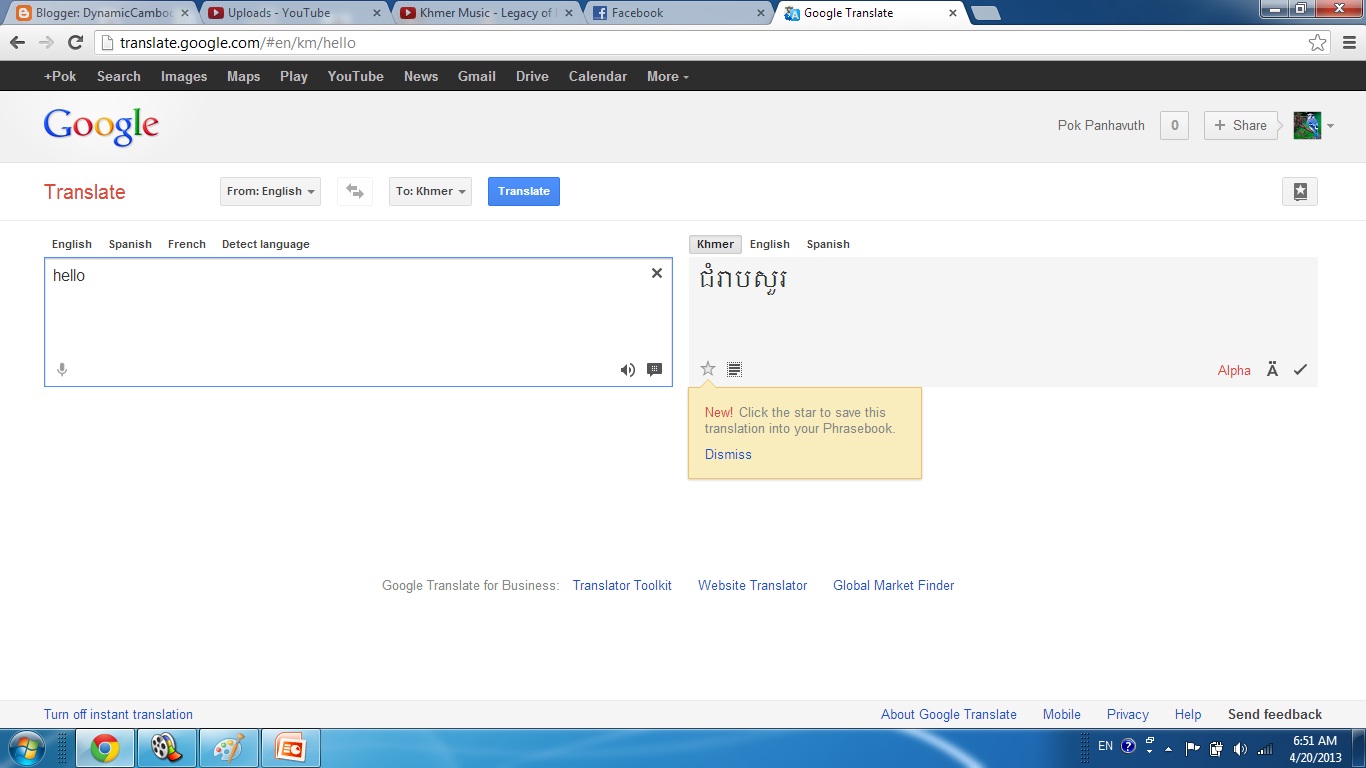The width and height of the screenshot is (1366, 768).
Task: Go to the Google logo homepage
Action: (101, 126)
